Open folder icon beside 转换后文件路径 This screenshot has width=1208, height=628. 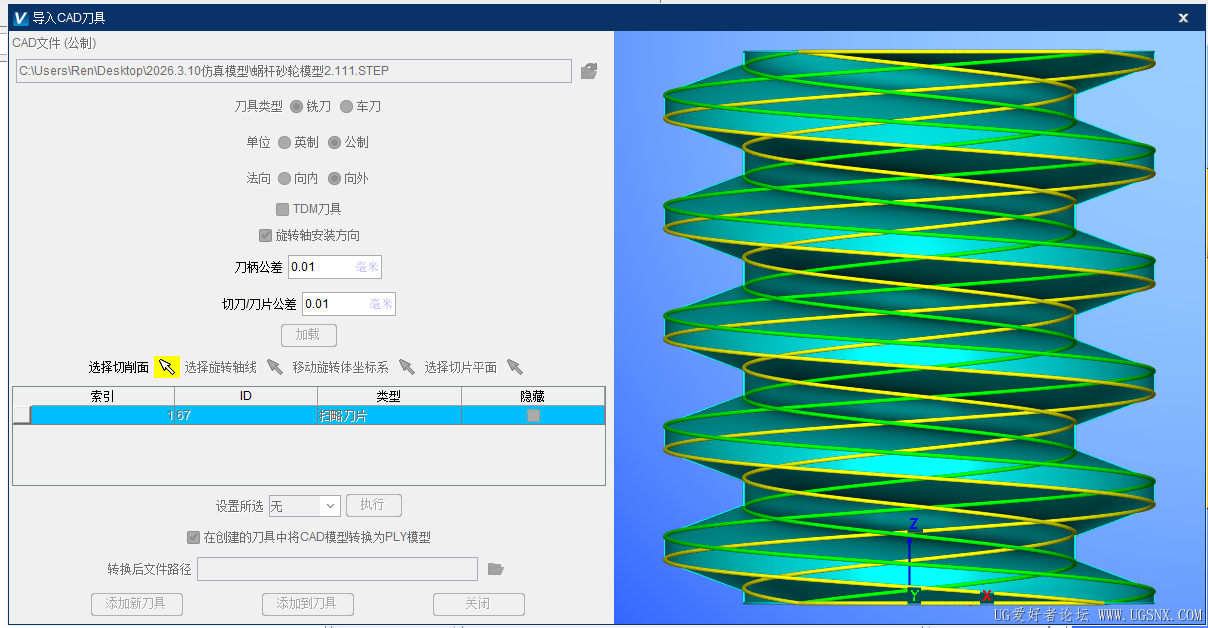pos(495,569)
